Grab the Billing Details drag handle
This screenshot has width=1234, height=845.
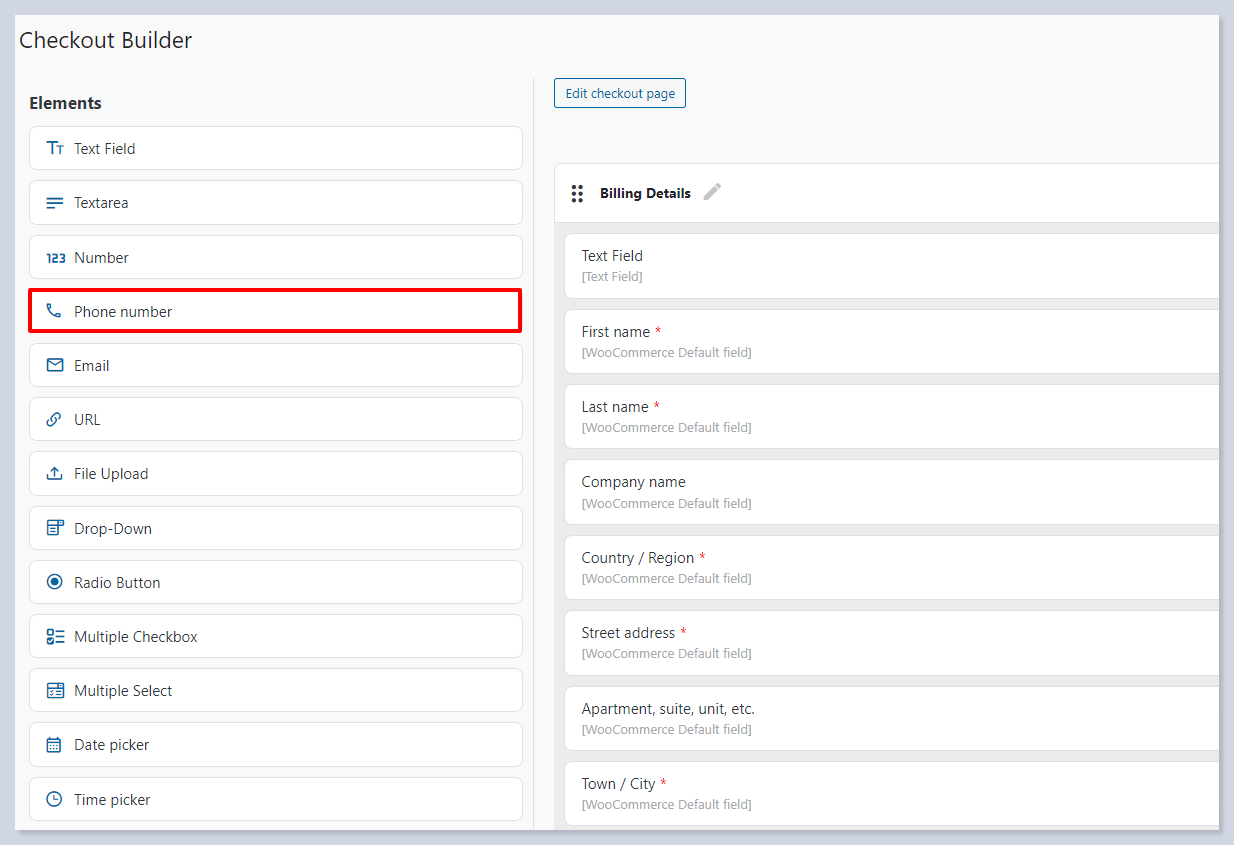click(x=577, y=193)
